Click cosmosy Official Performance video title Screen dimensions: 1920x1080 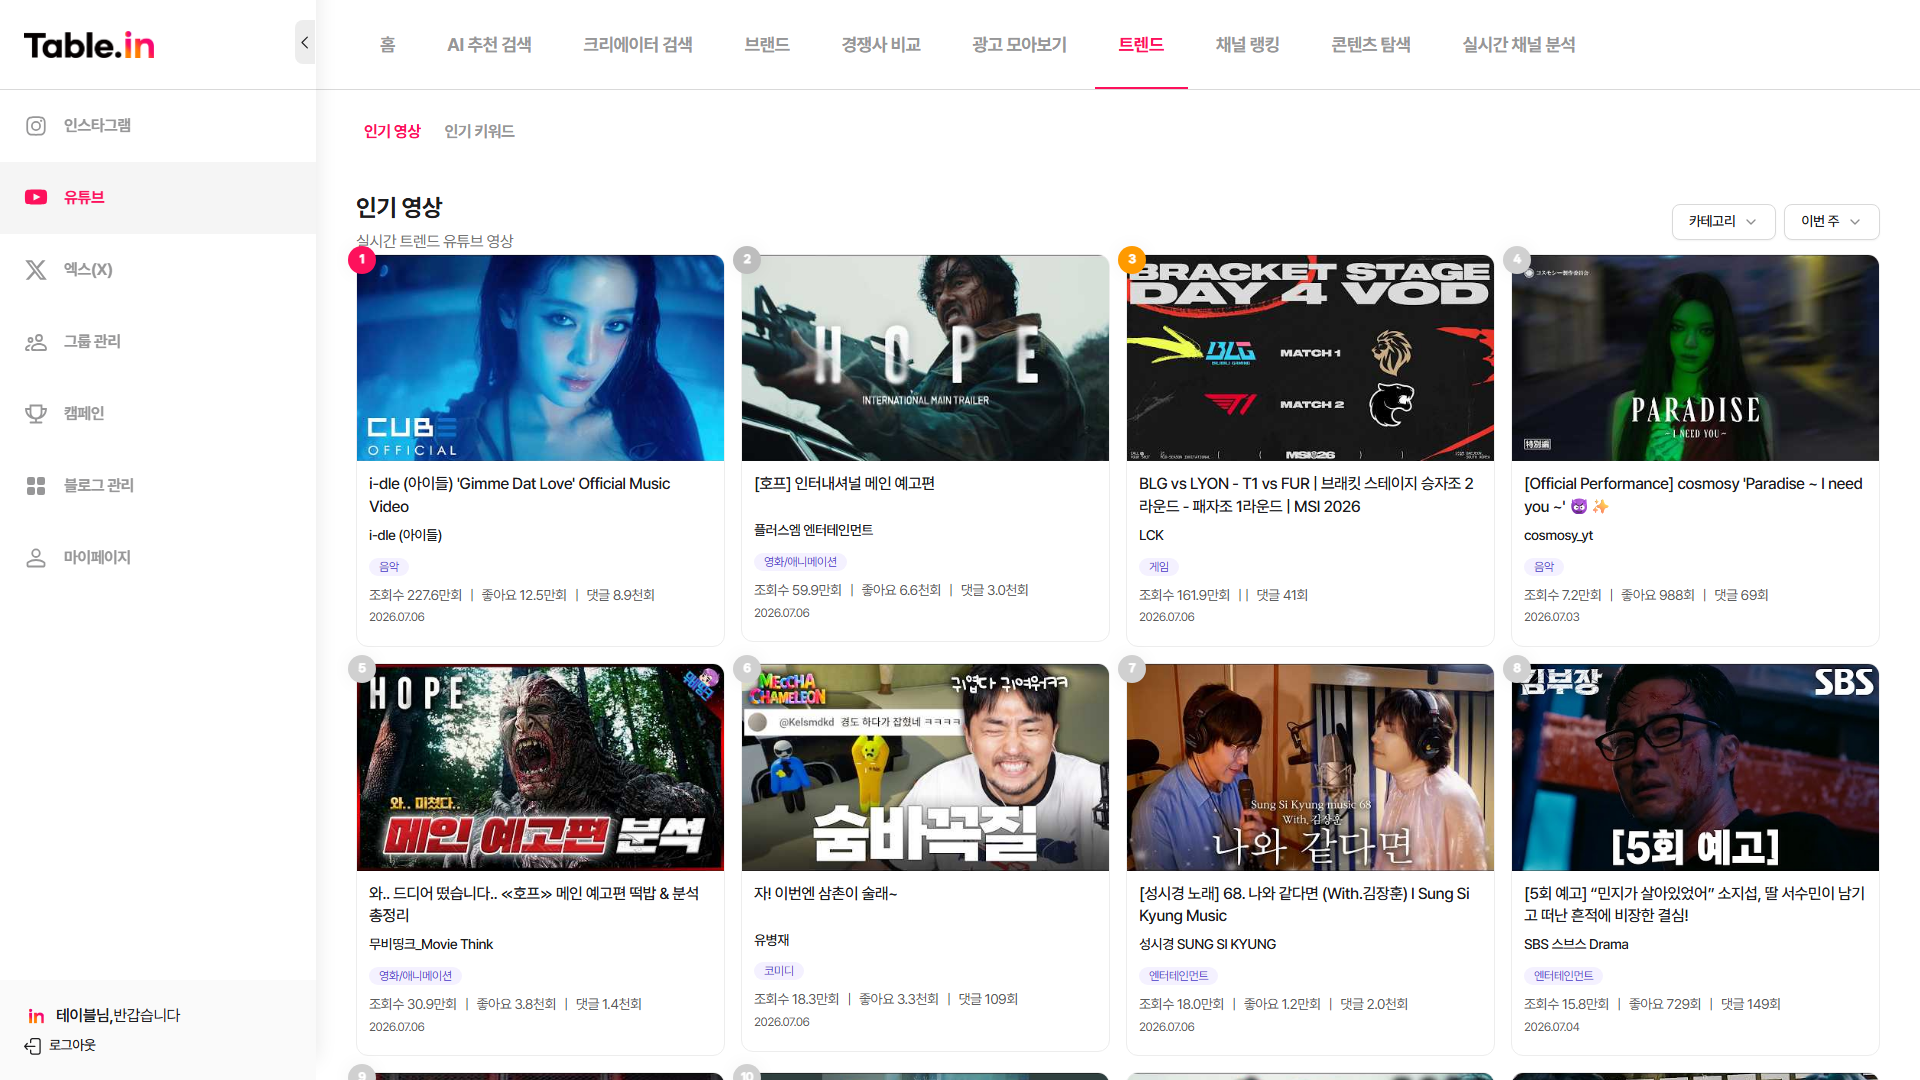click(1693, 495)
